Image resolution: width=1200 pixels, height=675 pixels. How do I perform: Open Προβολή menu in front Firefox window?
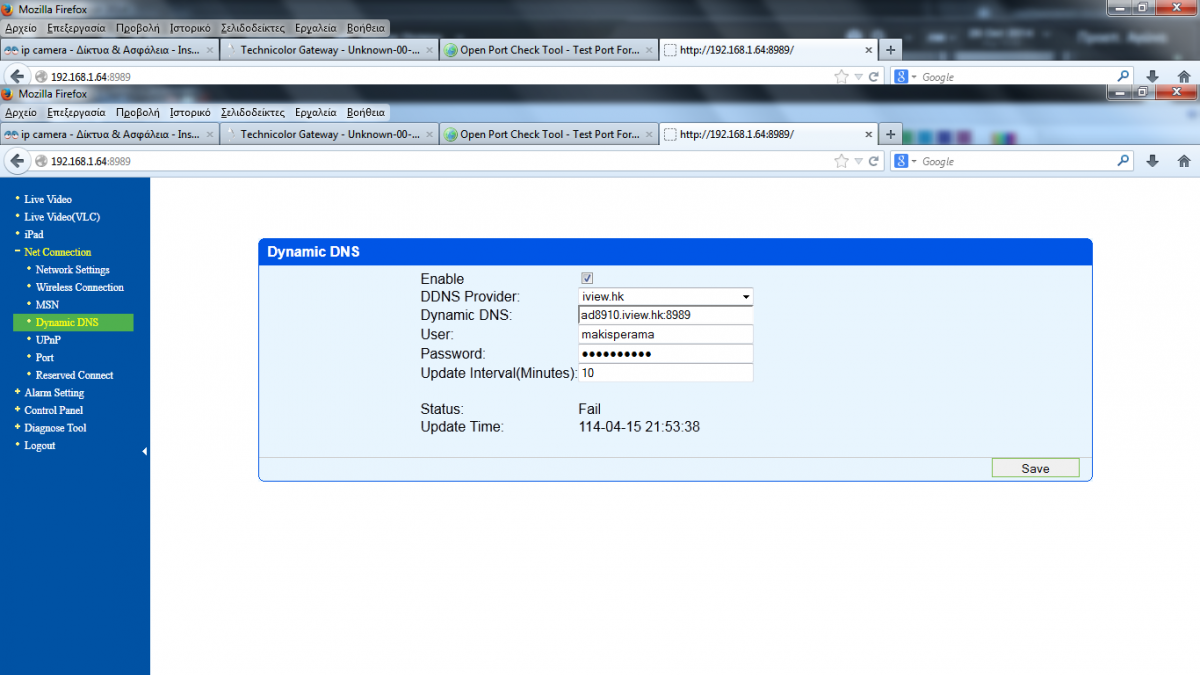[x=137, y=113]
